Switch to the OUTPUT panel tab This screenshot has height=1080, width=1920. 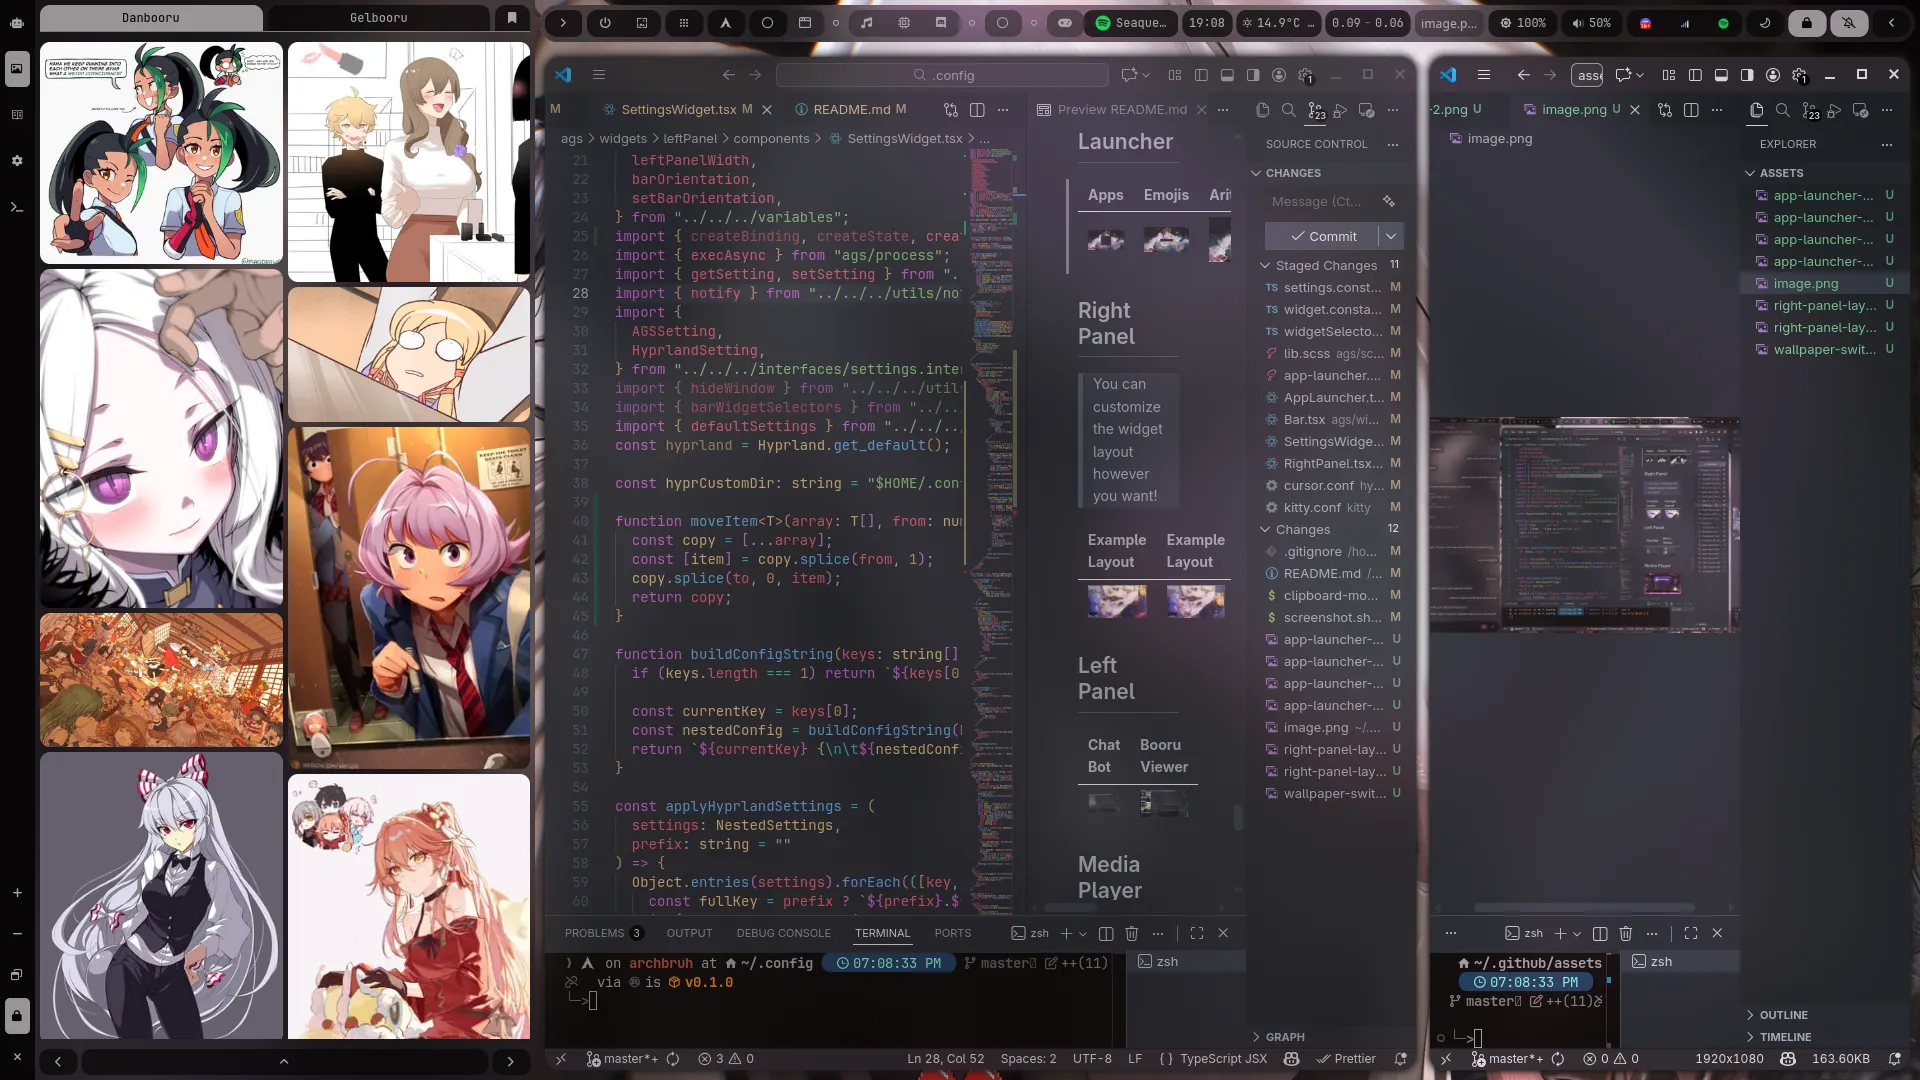point(689,933)
